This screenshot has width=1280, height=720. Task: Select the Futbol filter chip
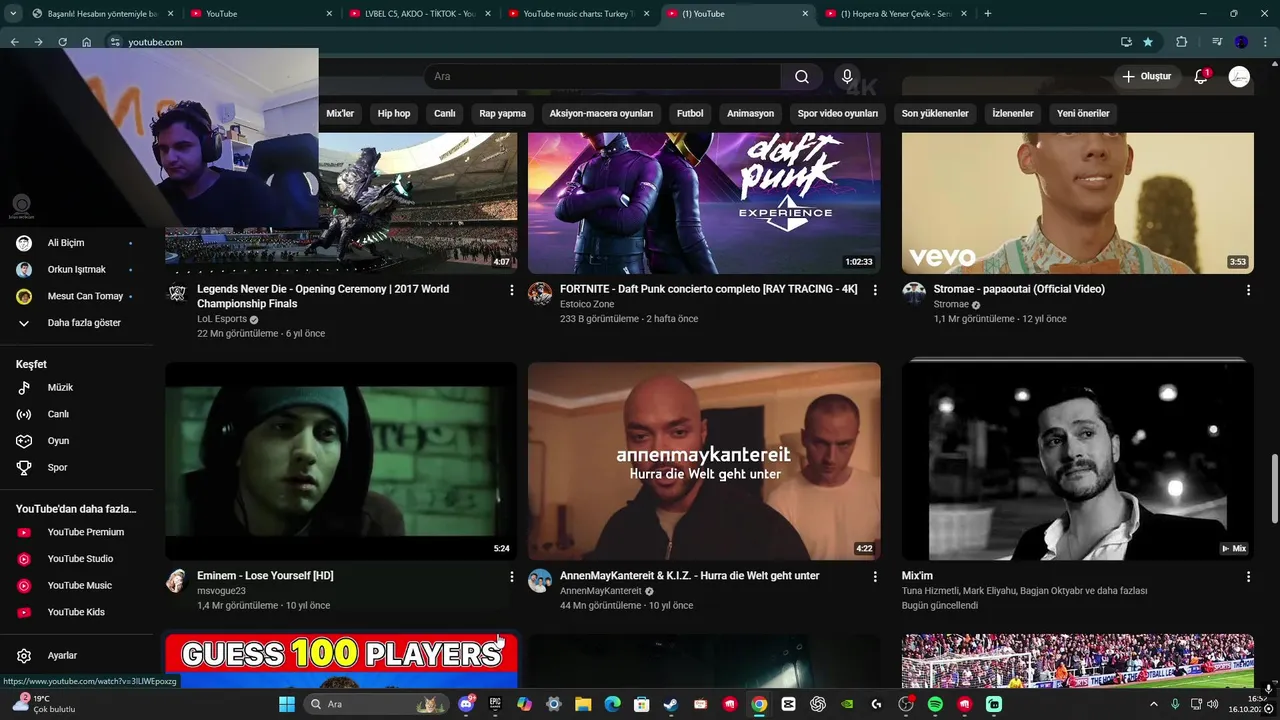click(x=690, y=114)
